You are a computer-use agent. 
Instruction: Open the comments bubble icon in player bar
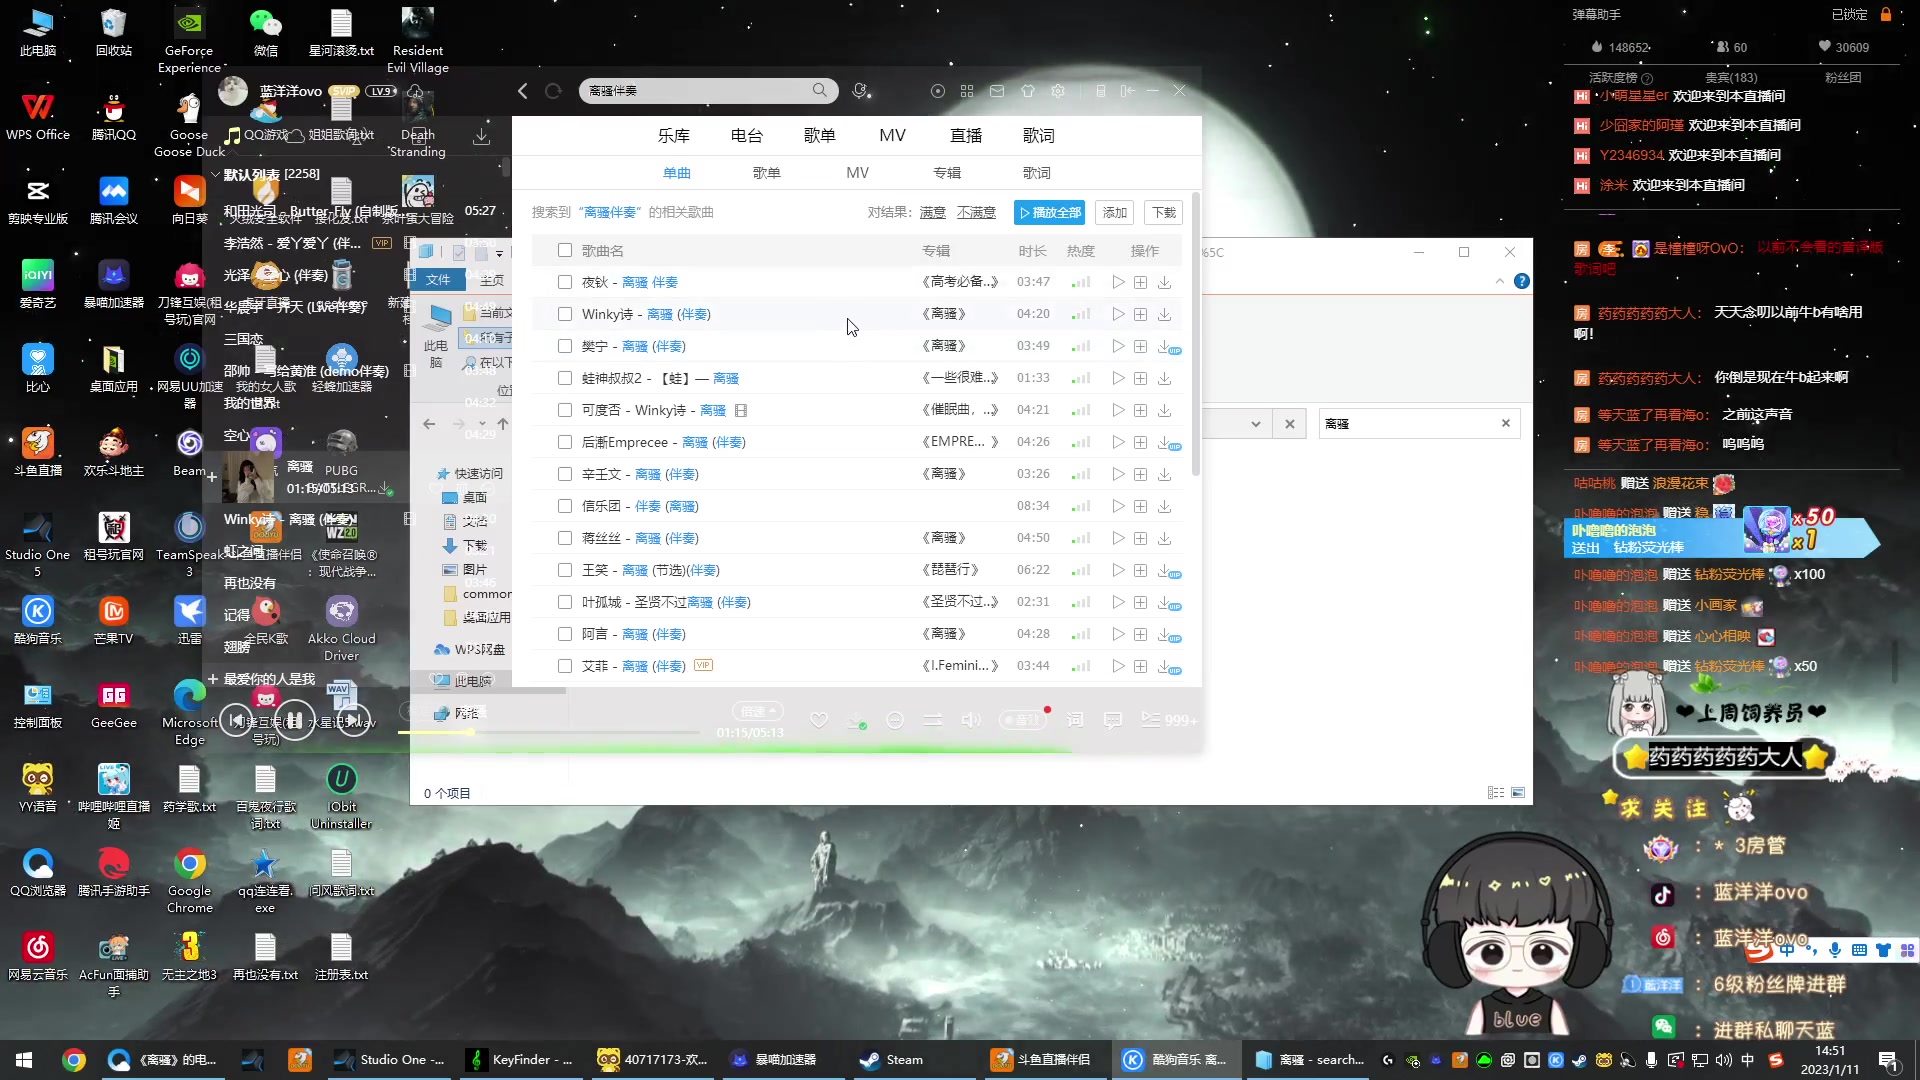pyautogui.click(x=1112, y=720)
